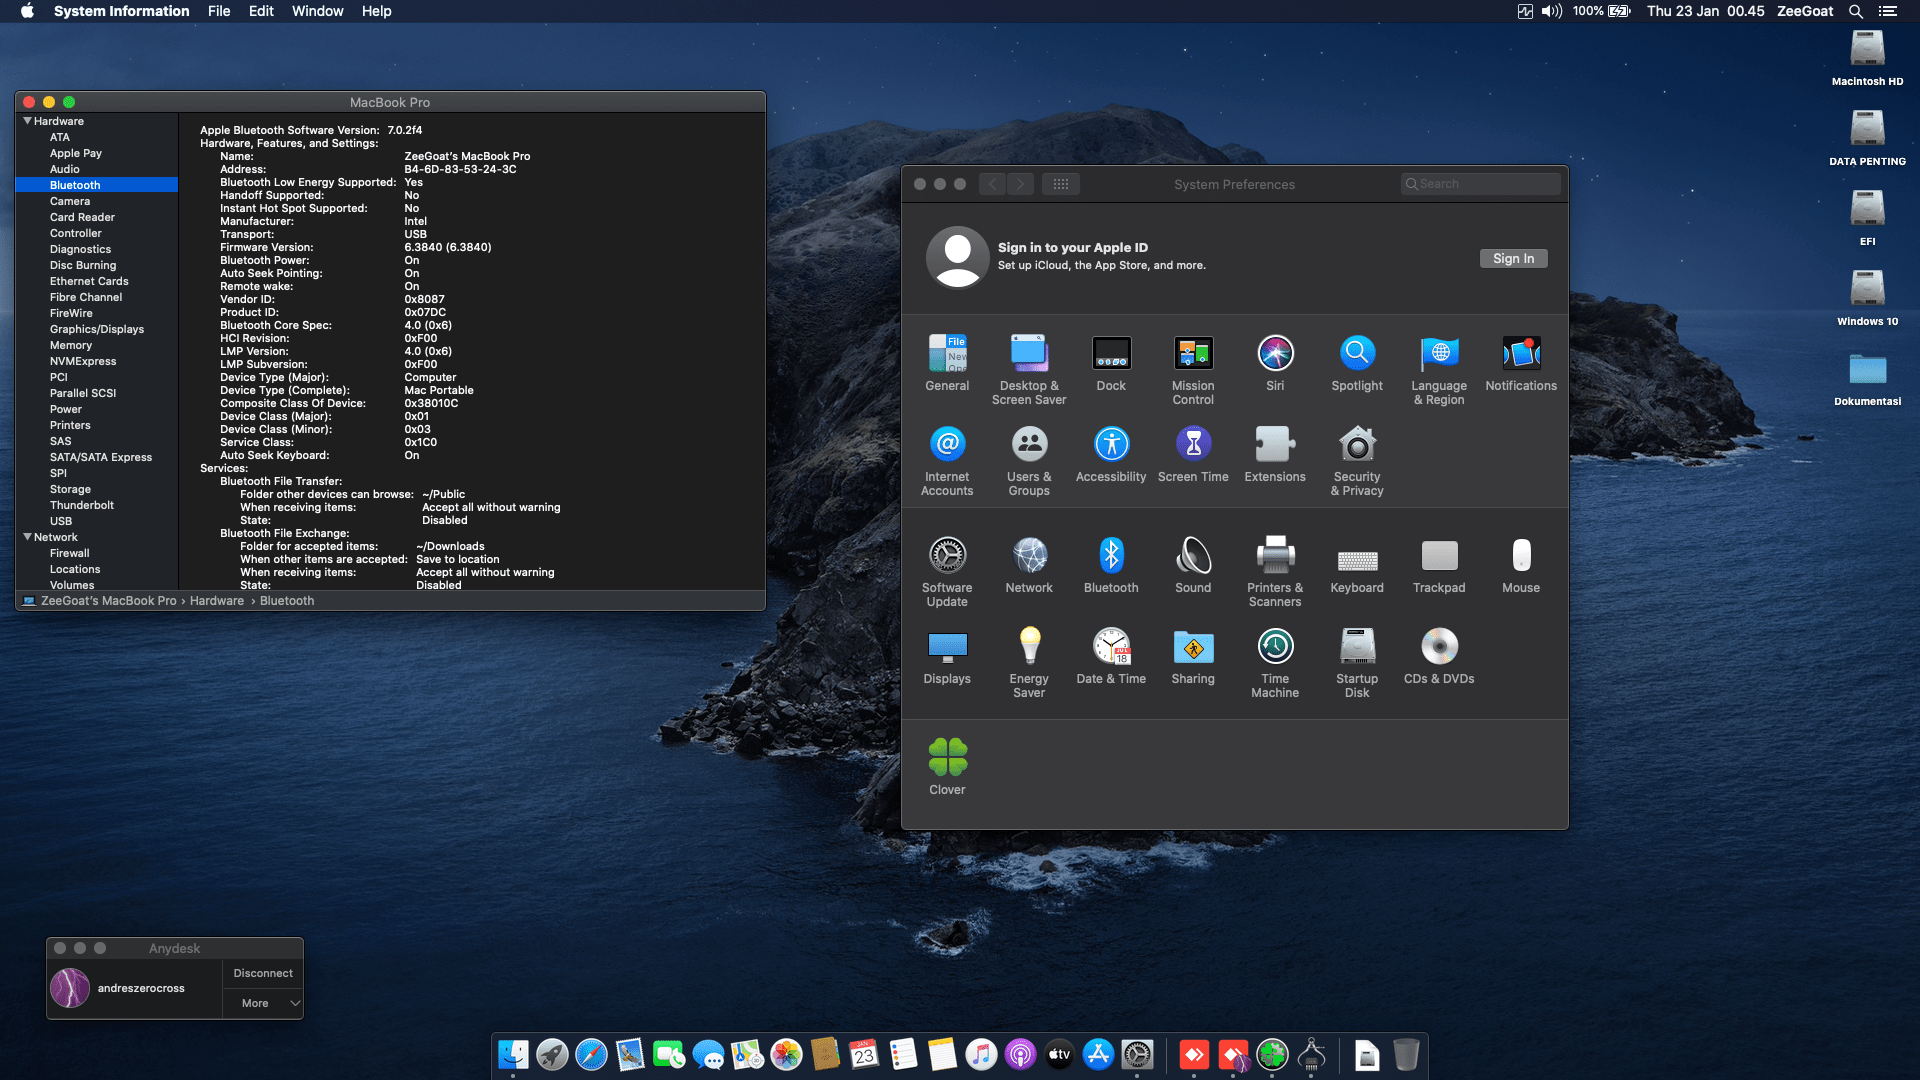Screen dimensions: 1920x1080
Task: Select Graphics/Displays in the sidebar
Action: click(x=97, y=329)
